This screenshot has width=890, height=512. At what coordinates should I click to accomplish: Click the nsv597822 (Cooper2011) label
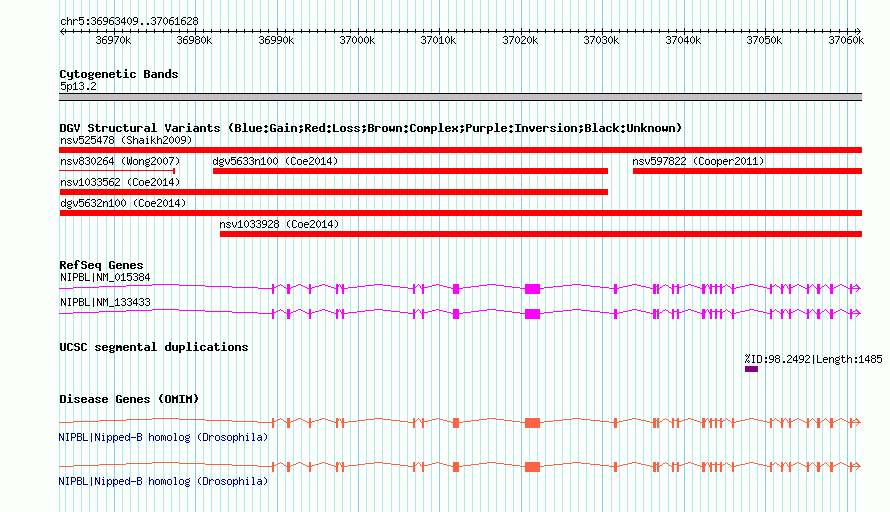coord(698,161)
